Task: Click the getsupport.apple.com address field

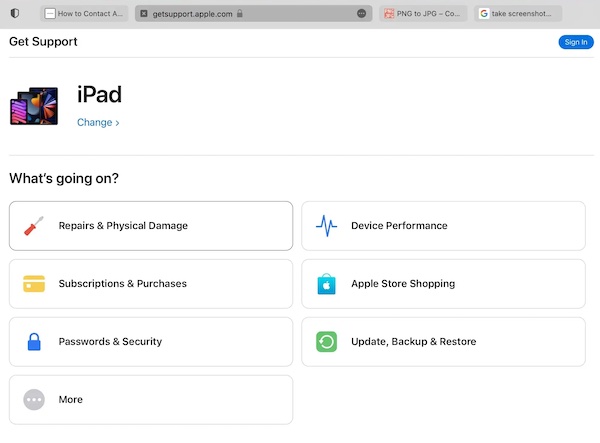Action: [253, 13]
